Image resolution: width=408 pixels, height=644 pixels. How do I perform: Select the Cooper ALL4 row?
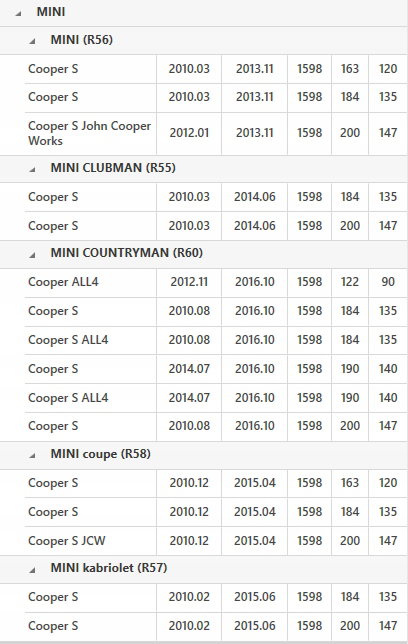[216, 282]
